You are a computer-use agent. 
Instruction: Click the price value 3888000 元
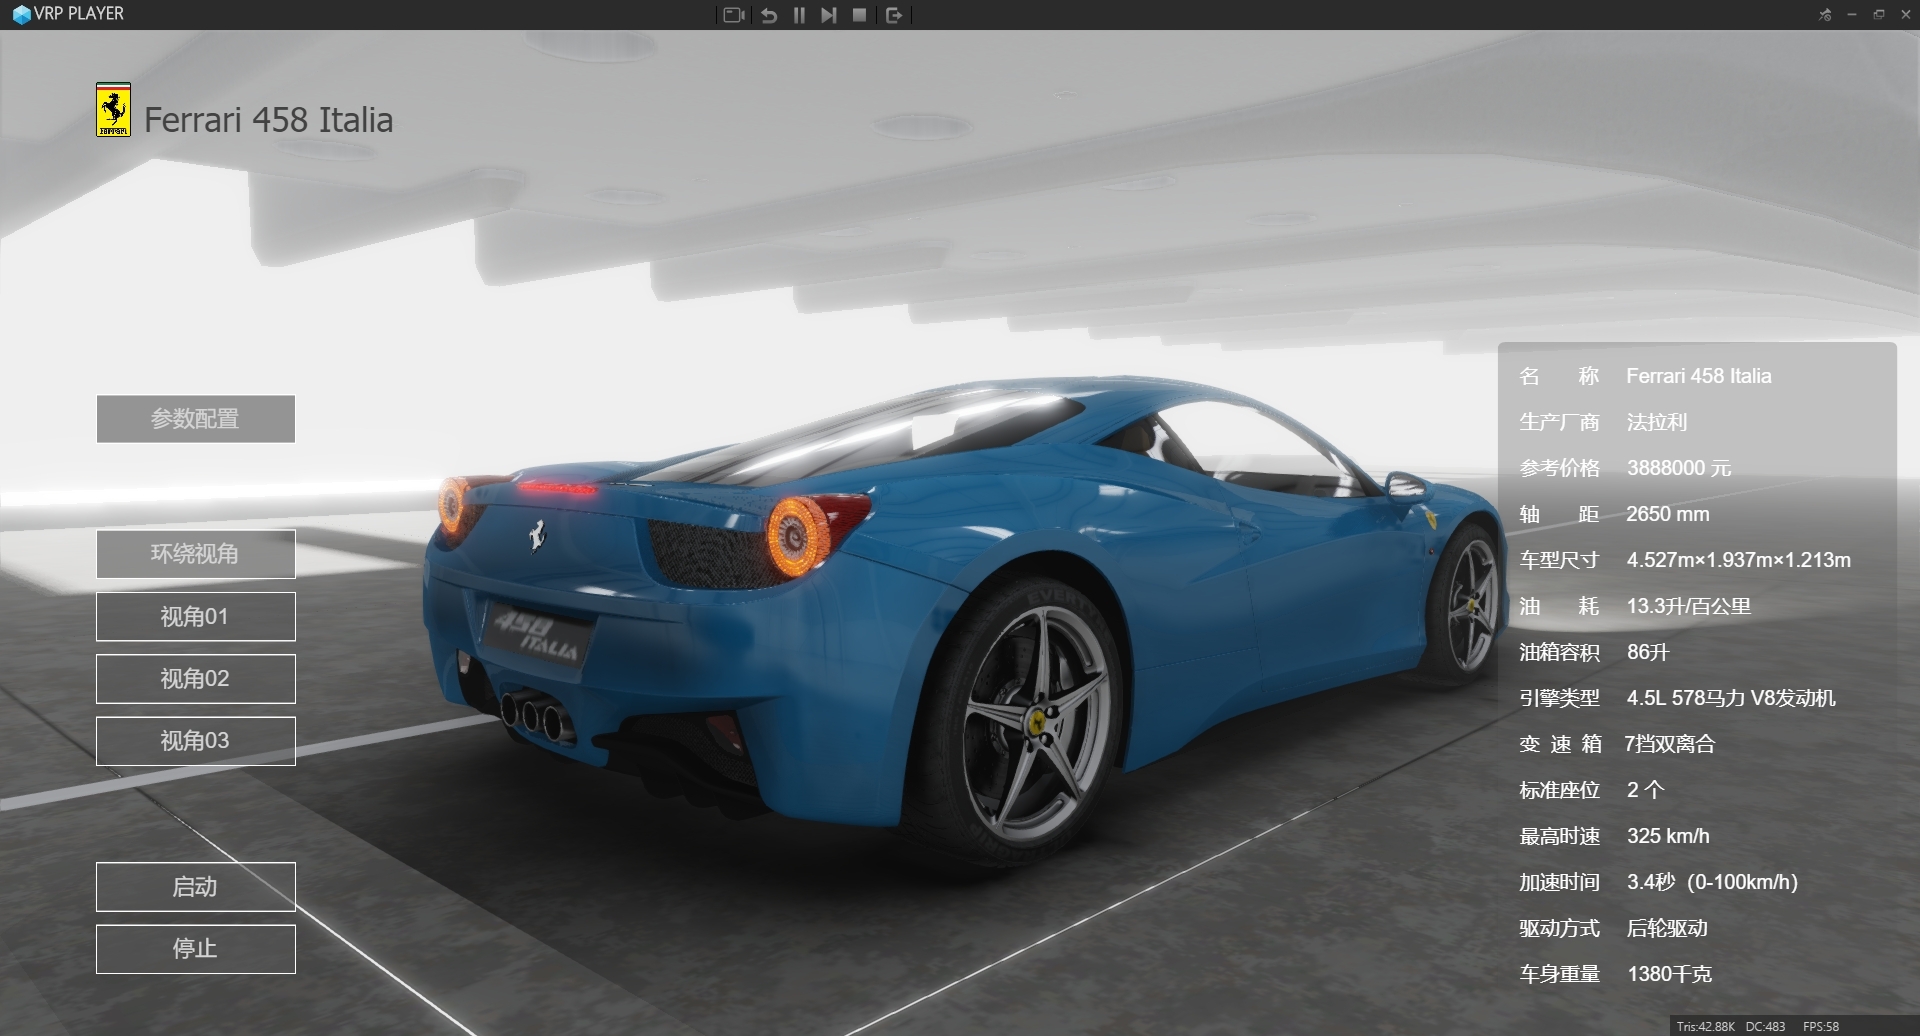(x=1678, y=468)
